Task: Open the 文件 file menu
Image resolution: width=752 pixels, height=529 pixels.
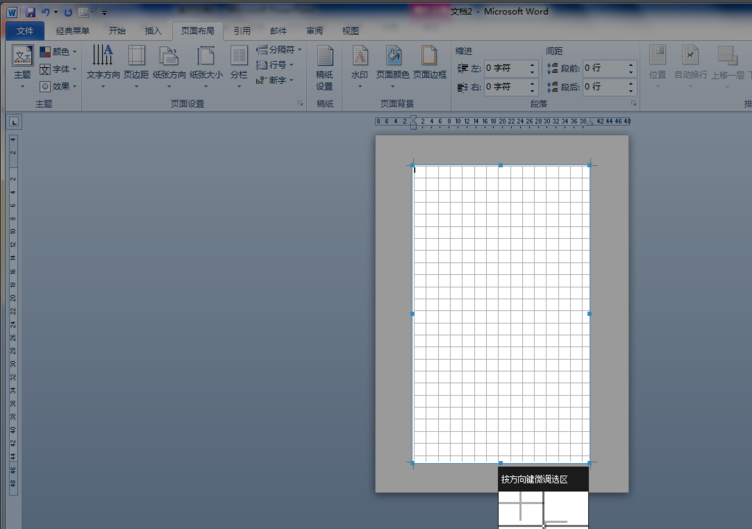Action: click(25, 31)
